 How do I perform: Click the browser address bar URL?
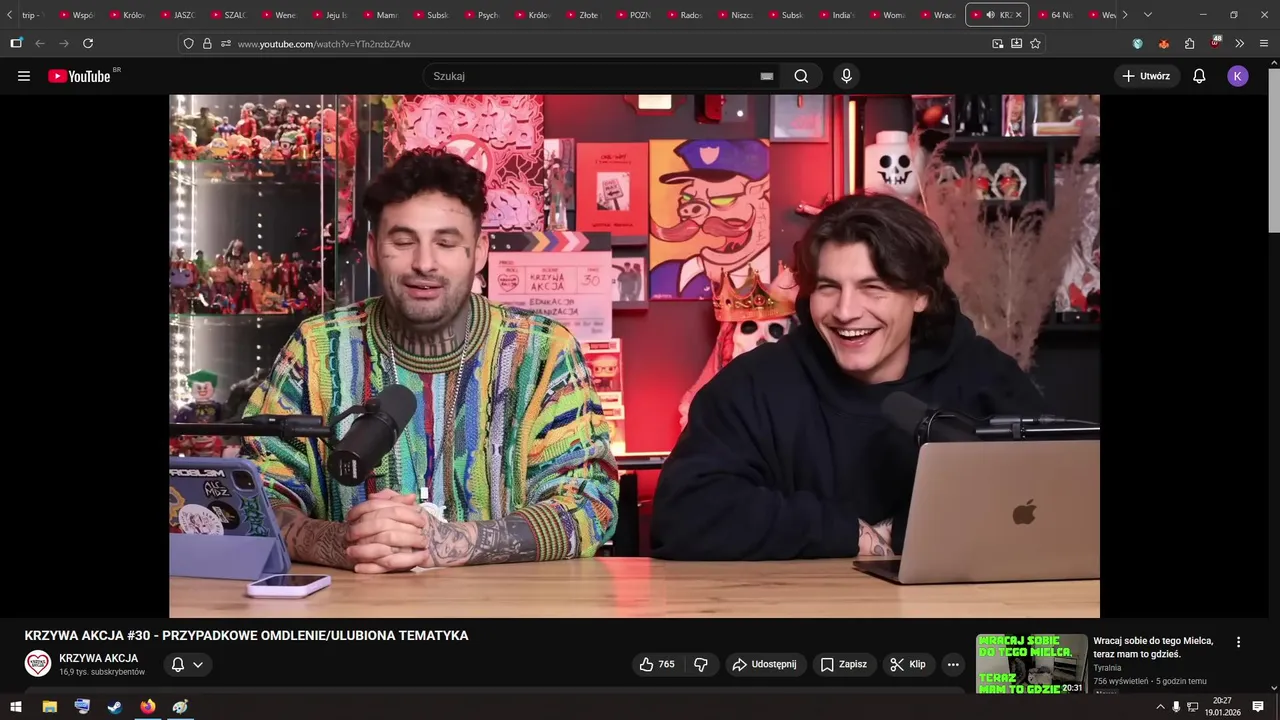[324, 44]
